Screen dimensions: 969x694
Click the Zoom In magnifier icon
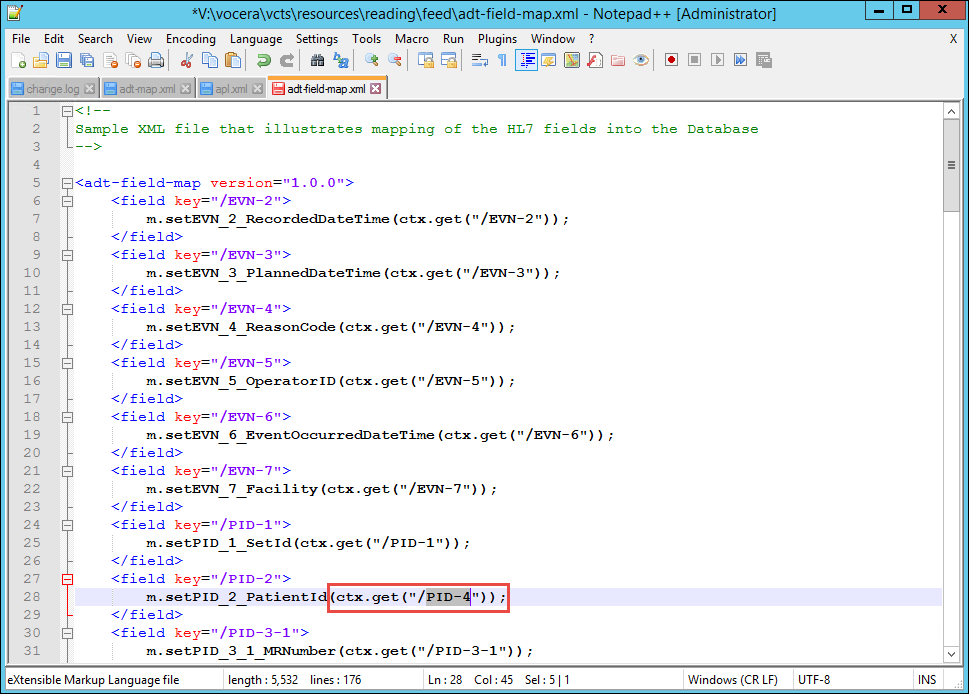coord(372,61)
